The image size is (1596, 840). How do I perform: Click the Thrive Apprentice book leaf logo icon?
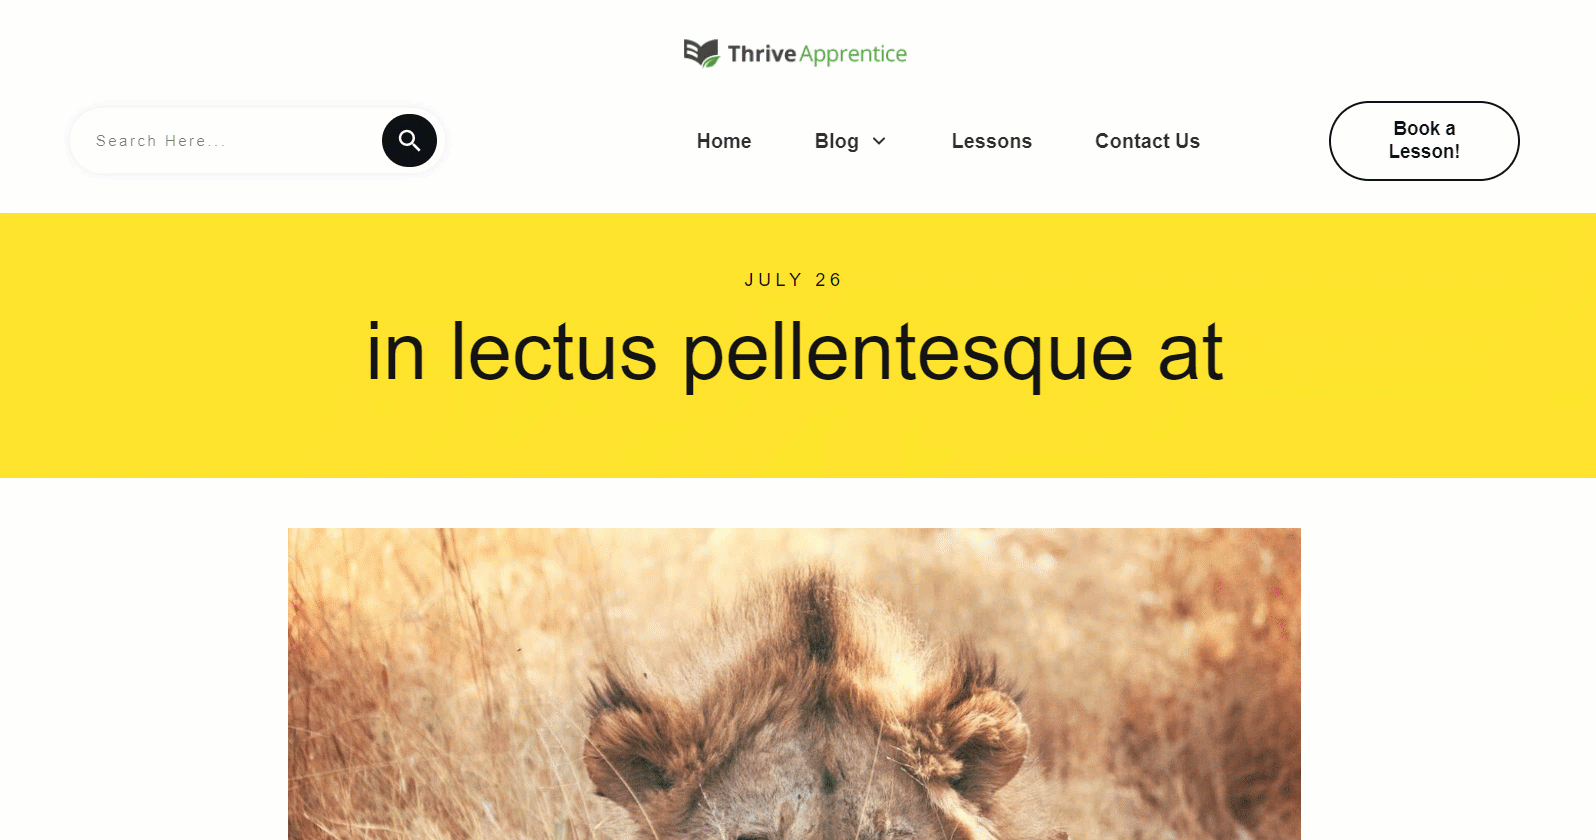click(x=701, y=53)
